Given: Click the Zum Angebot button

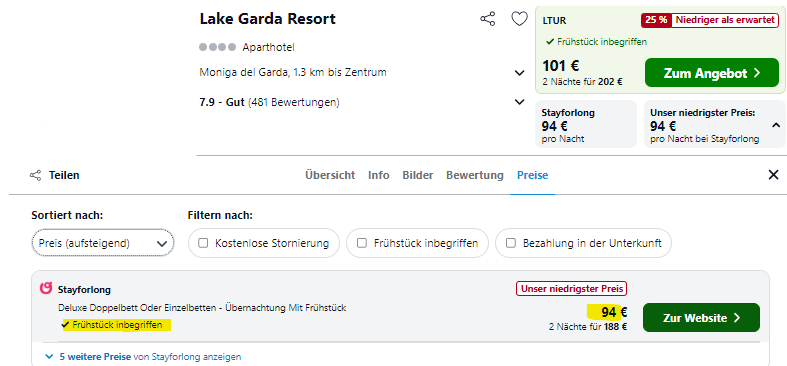Looking at the screenshot, I should [x=712, y=73].
